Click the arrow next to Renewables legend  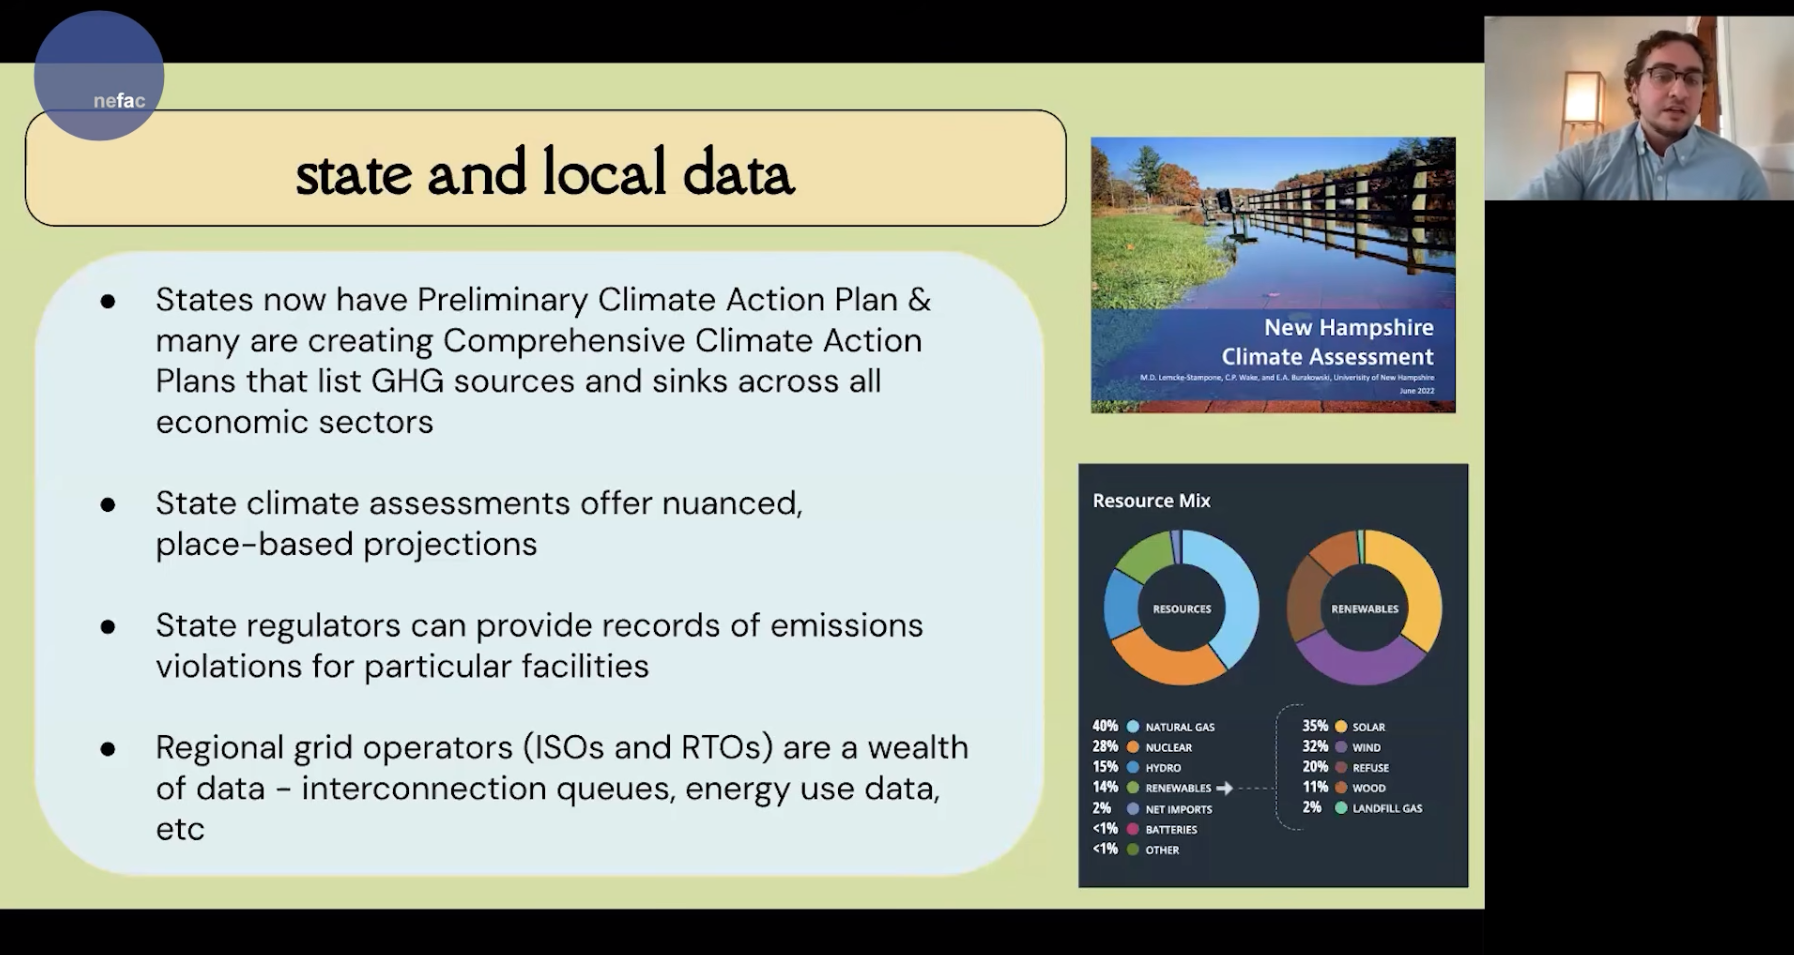[1224, 788]
